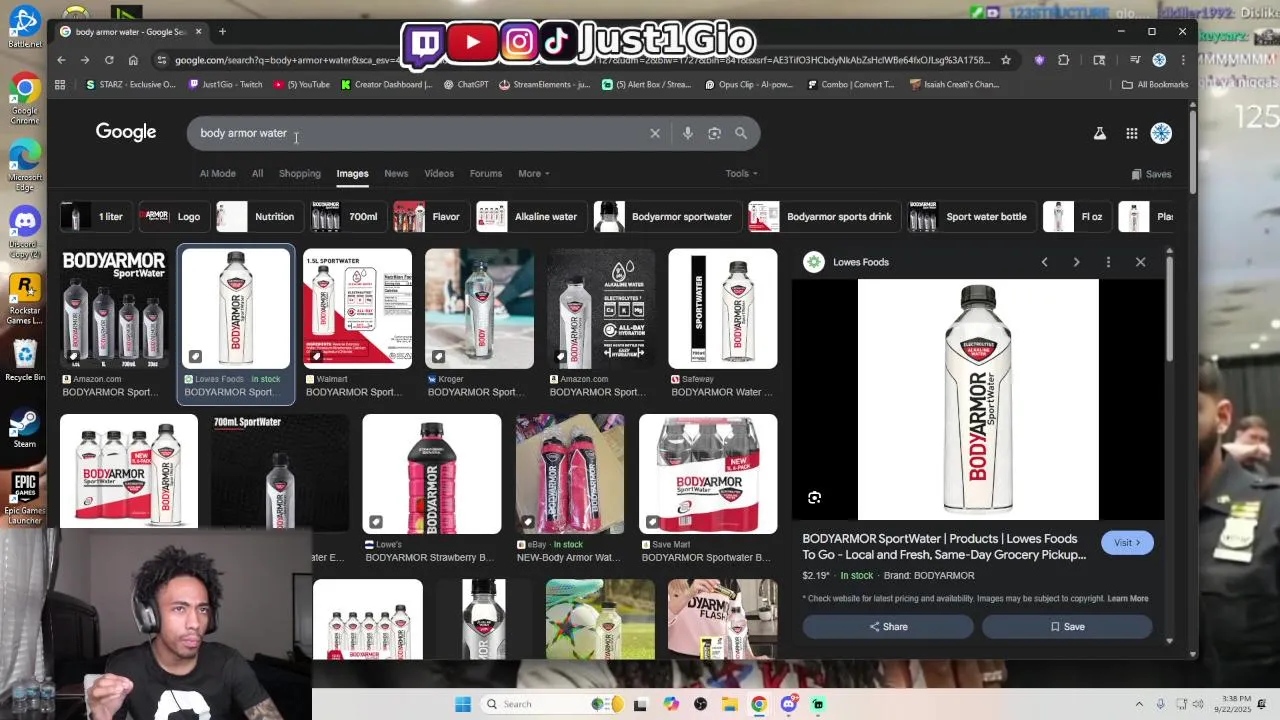Image resolution: width=1280 pixels, height=720 pixels.
Task: Open Google Search Labs flask icon
Action: click(1099, 133)
